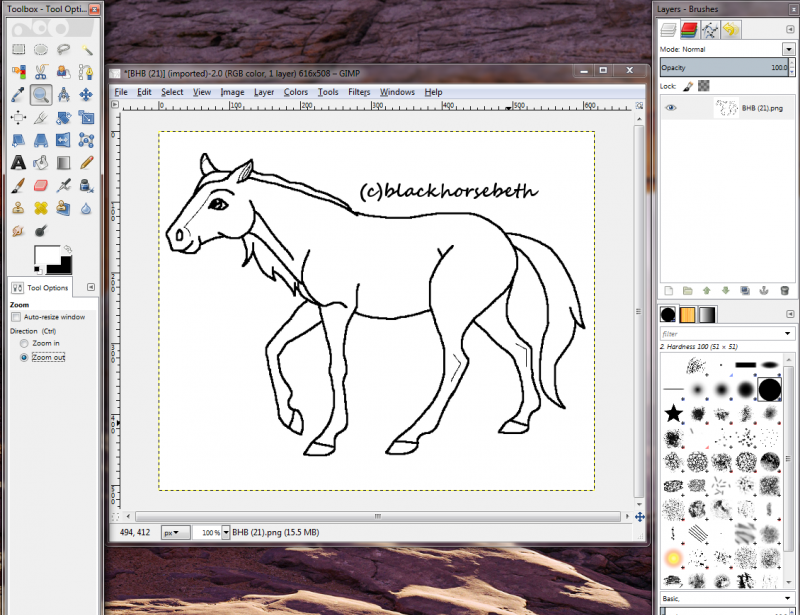The width and height of the screenshot is (800, 615).
Task: Hide the BHB (21).png layer
Action: click(671, 108)
